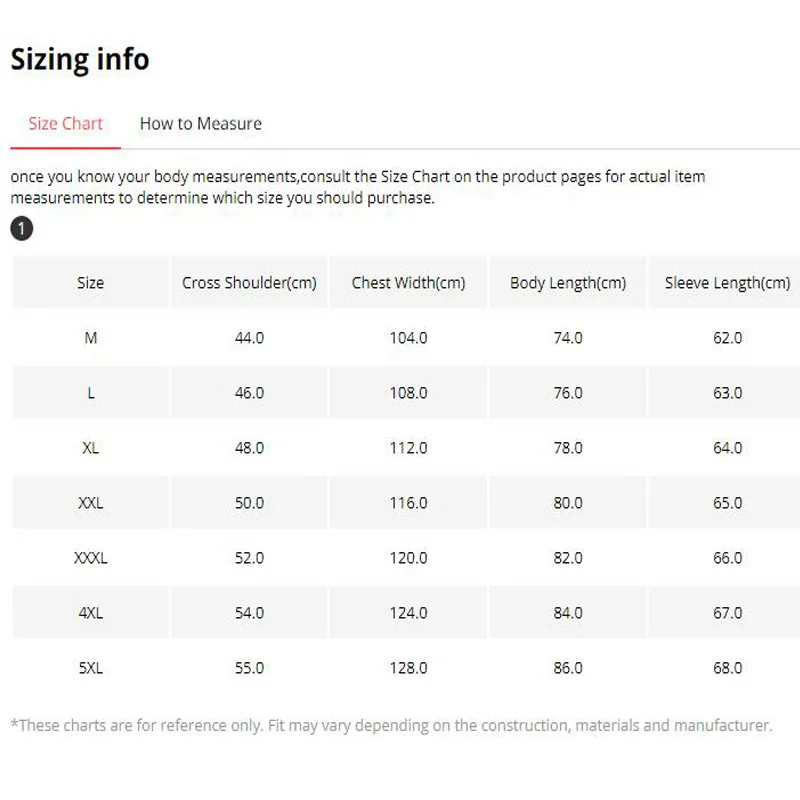Switch to the How to Measure tab
The image size is (800, 800).
click(201, 123)
